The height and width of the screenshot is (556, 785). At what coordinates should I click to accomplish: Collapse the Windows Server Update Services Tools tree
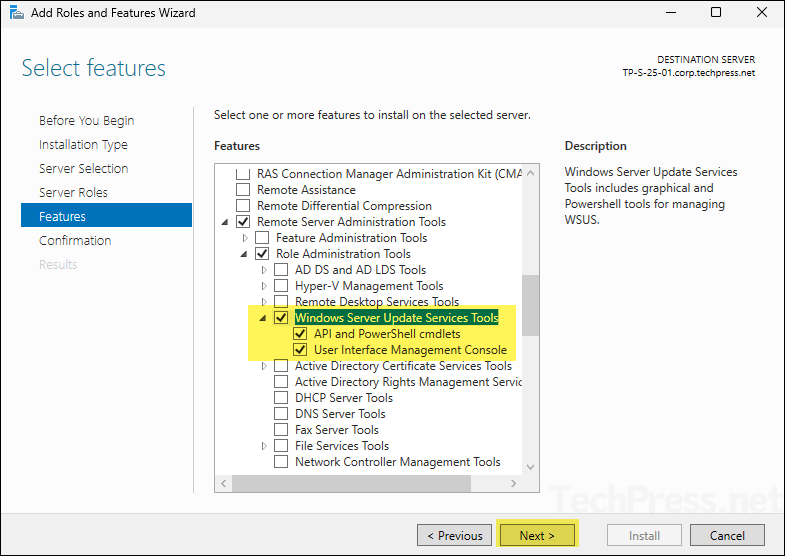click(265, 318)
